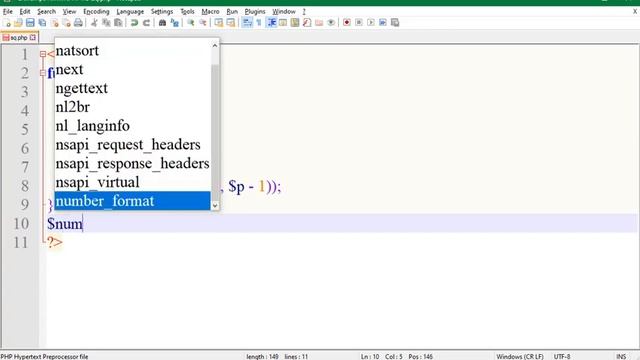The height and width of the screenshot is (360, 640).
Task: Click the Monitoring eye icon
Action: tap(331, 23)
